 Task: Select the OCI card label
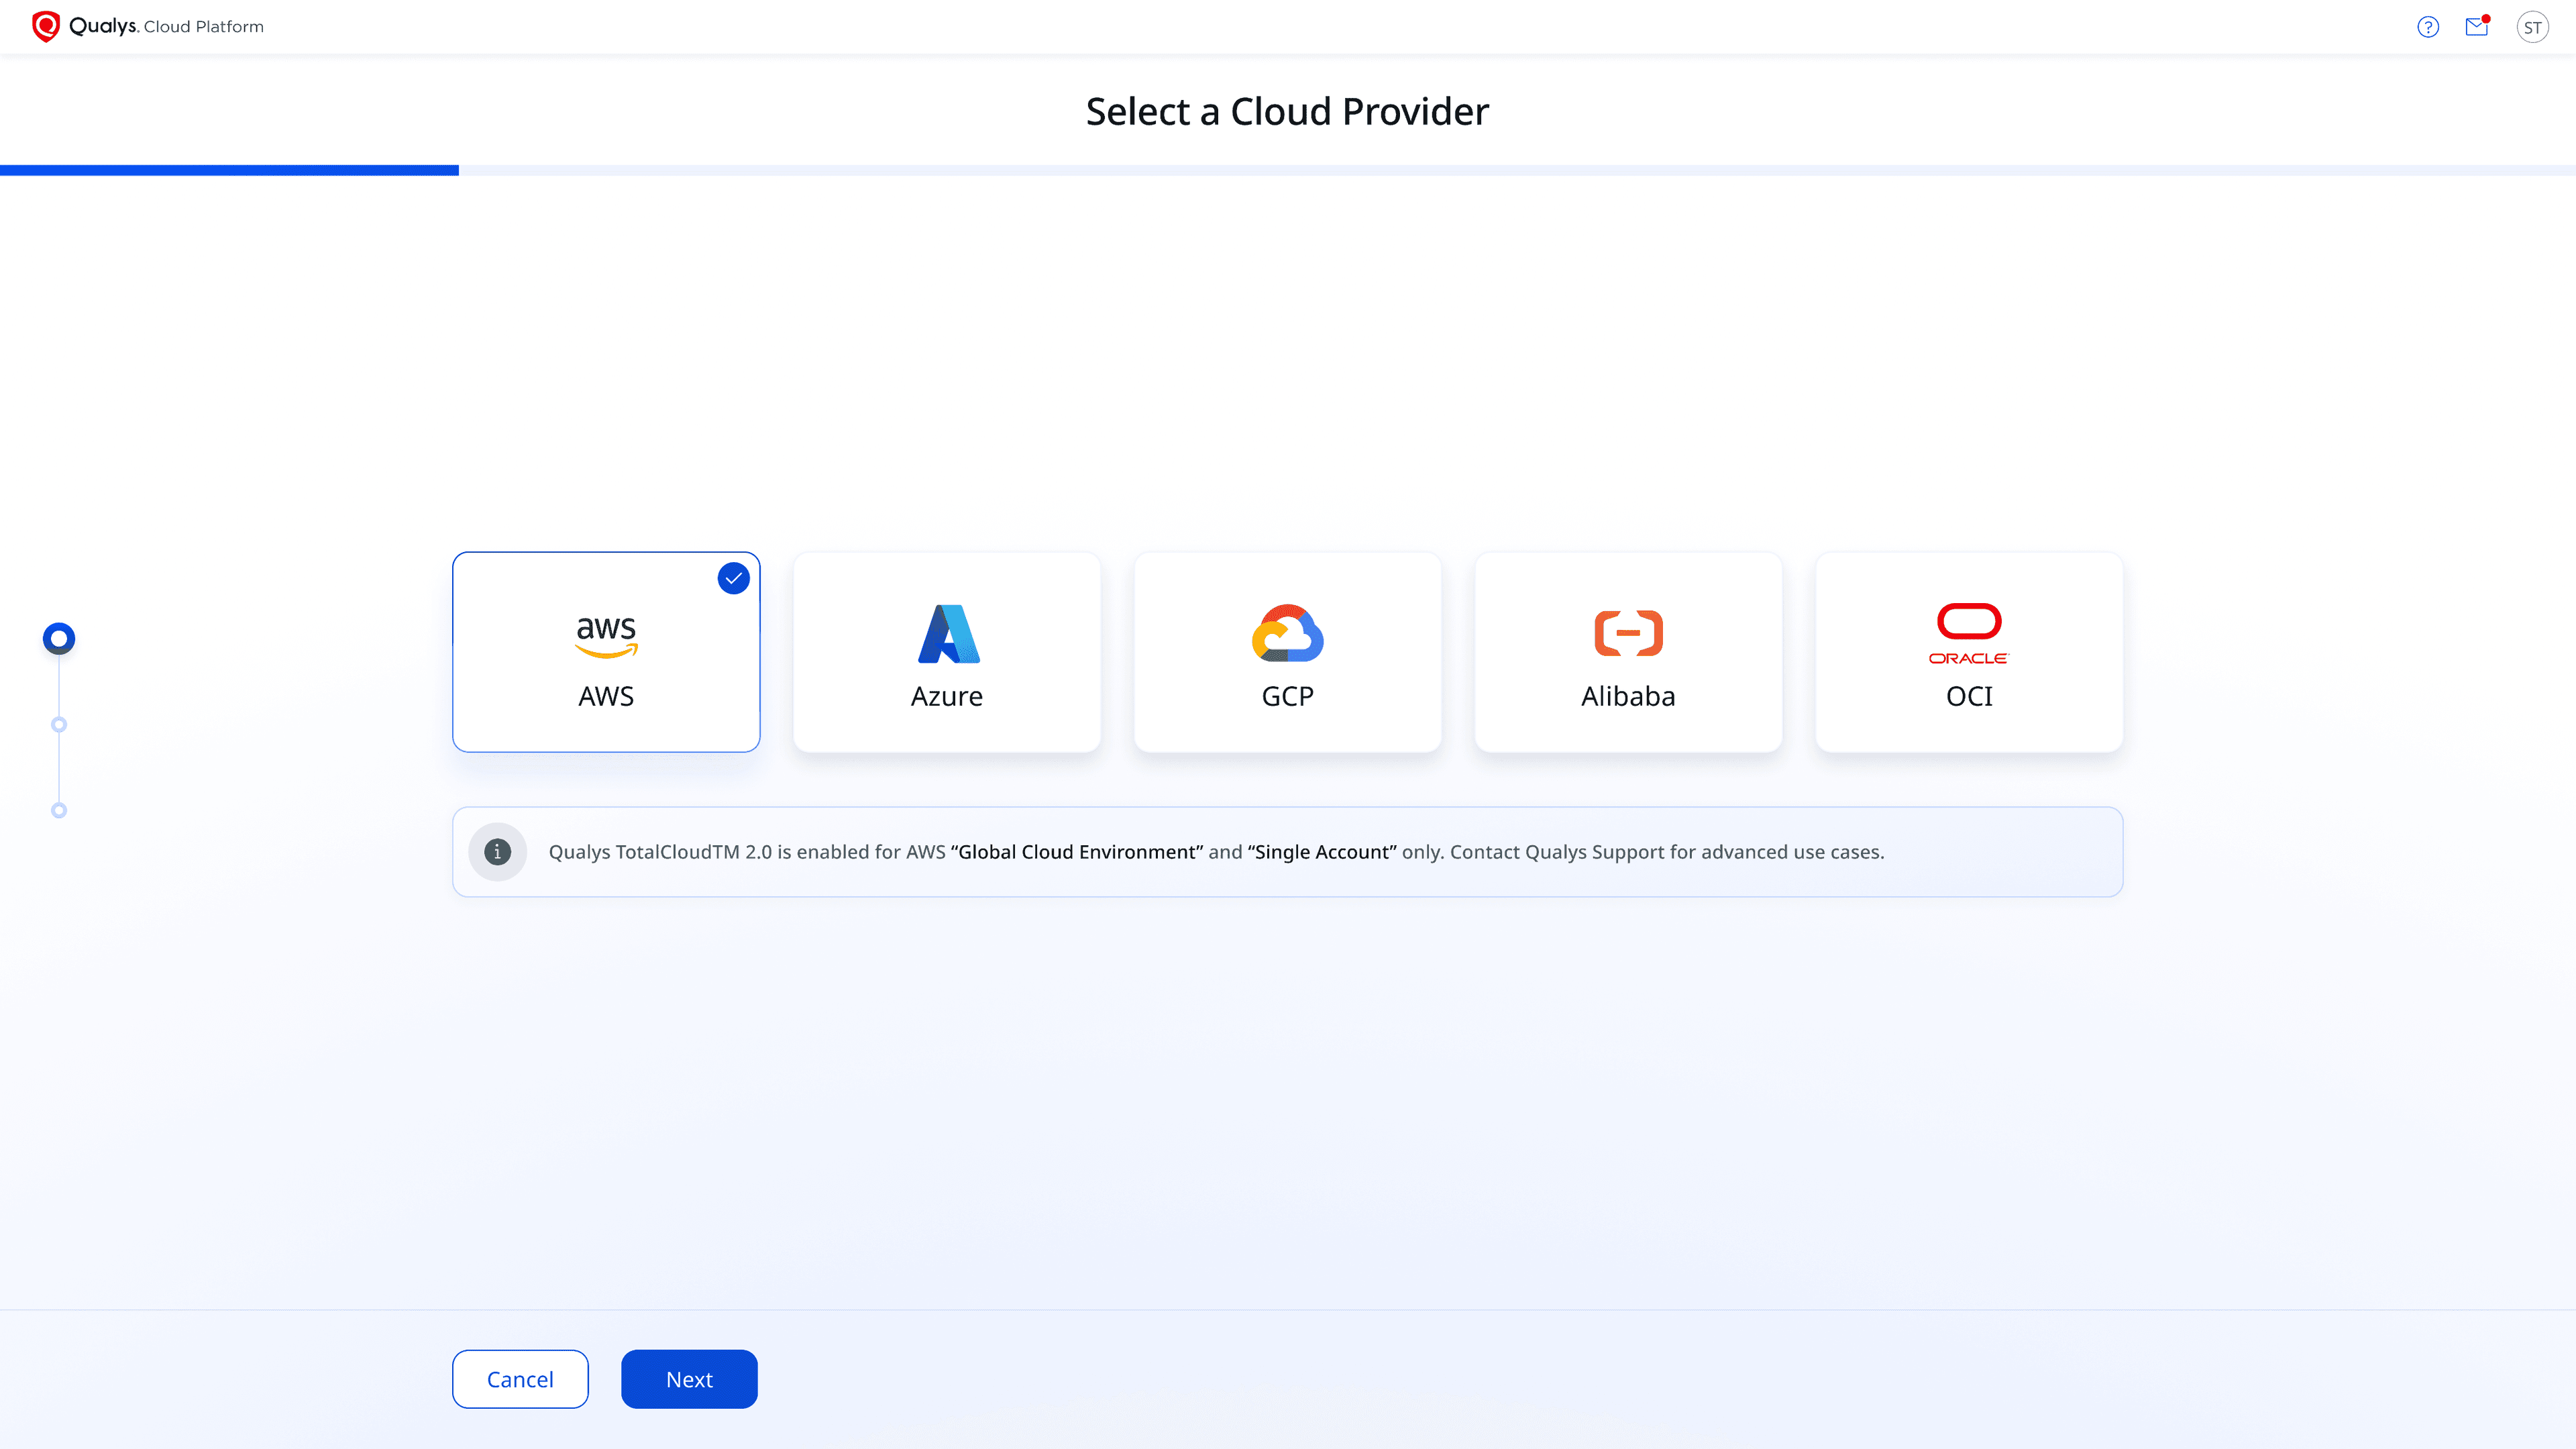pyautogui.click(x=1969, y=696)
